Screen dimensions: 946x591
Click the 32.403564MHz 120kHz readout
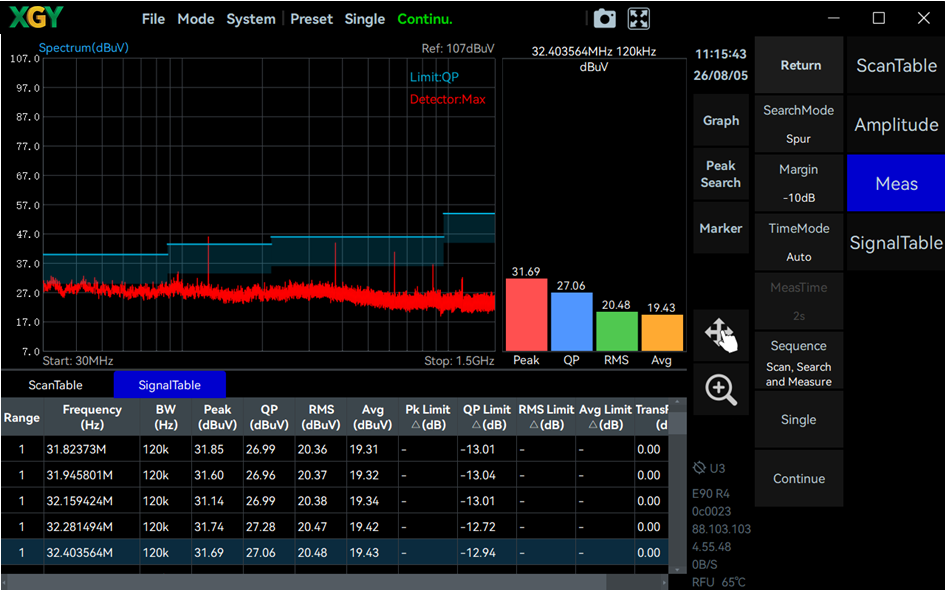tap(594, 51)
